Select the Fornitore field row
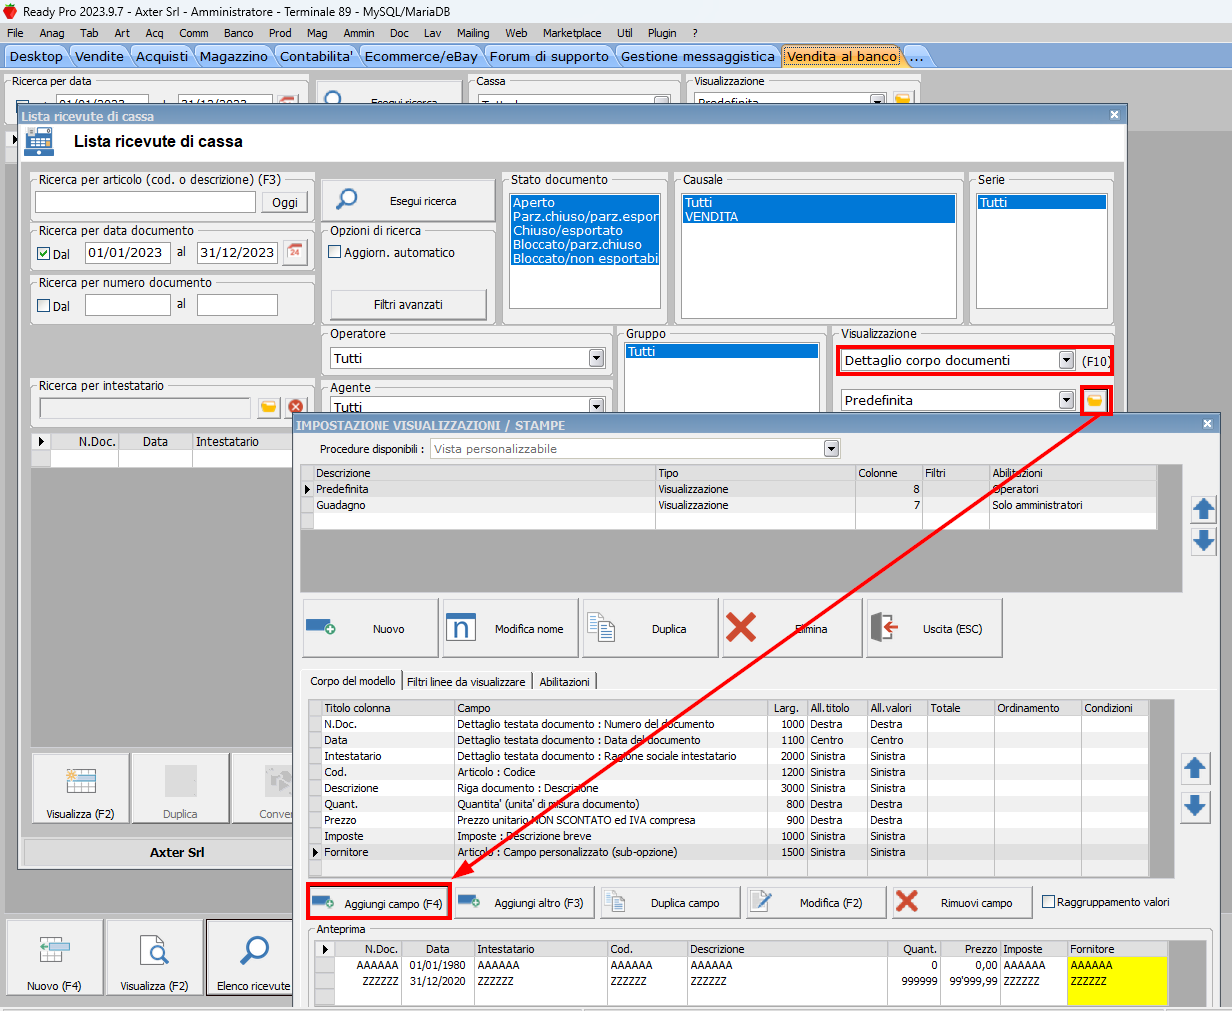 [x=728, y=852]
